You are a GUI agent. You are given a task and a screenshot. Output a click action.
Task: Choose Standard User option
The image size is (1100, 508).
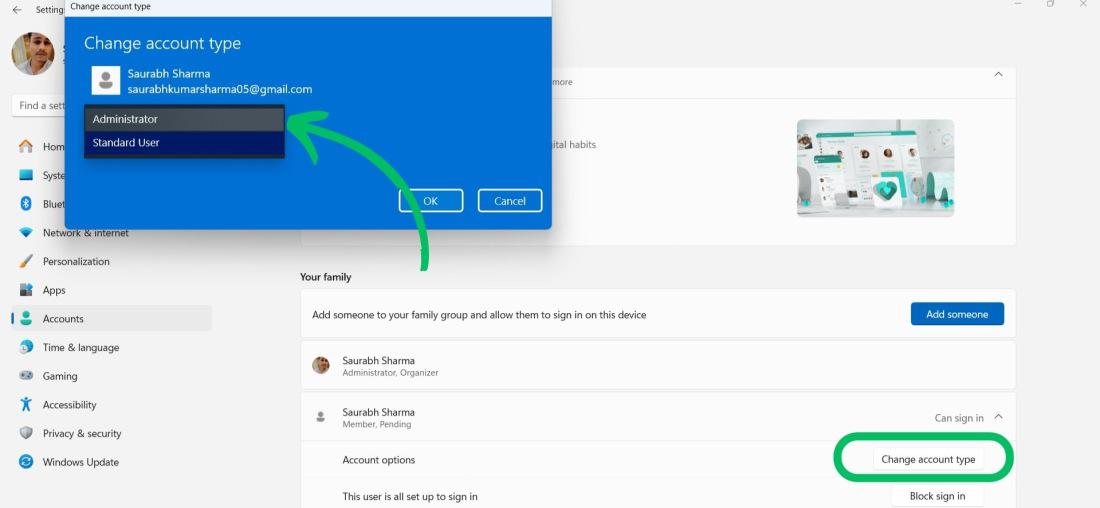point(185,143)
